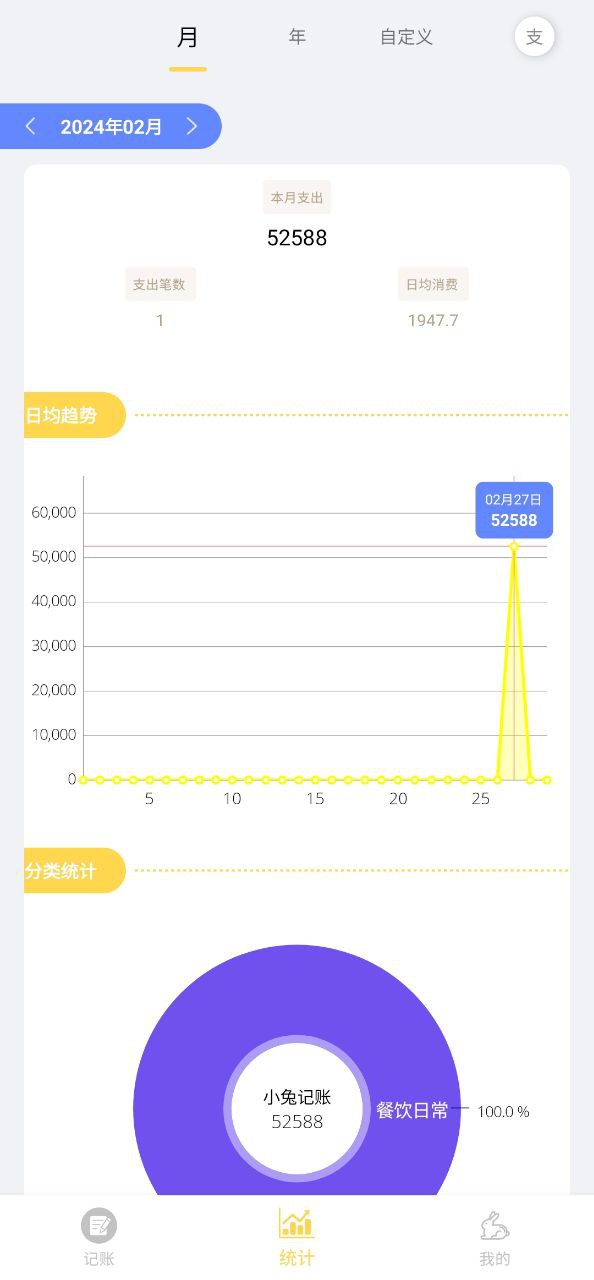The image size is (594, 1280).
Task: Click the 02月27日 chart tooltip
Action: [x=514, y=510]
